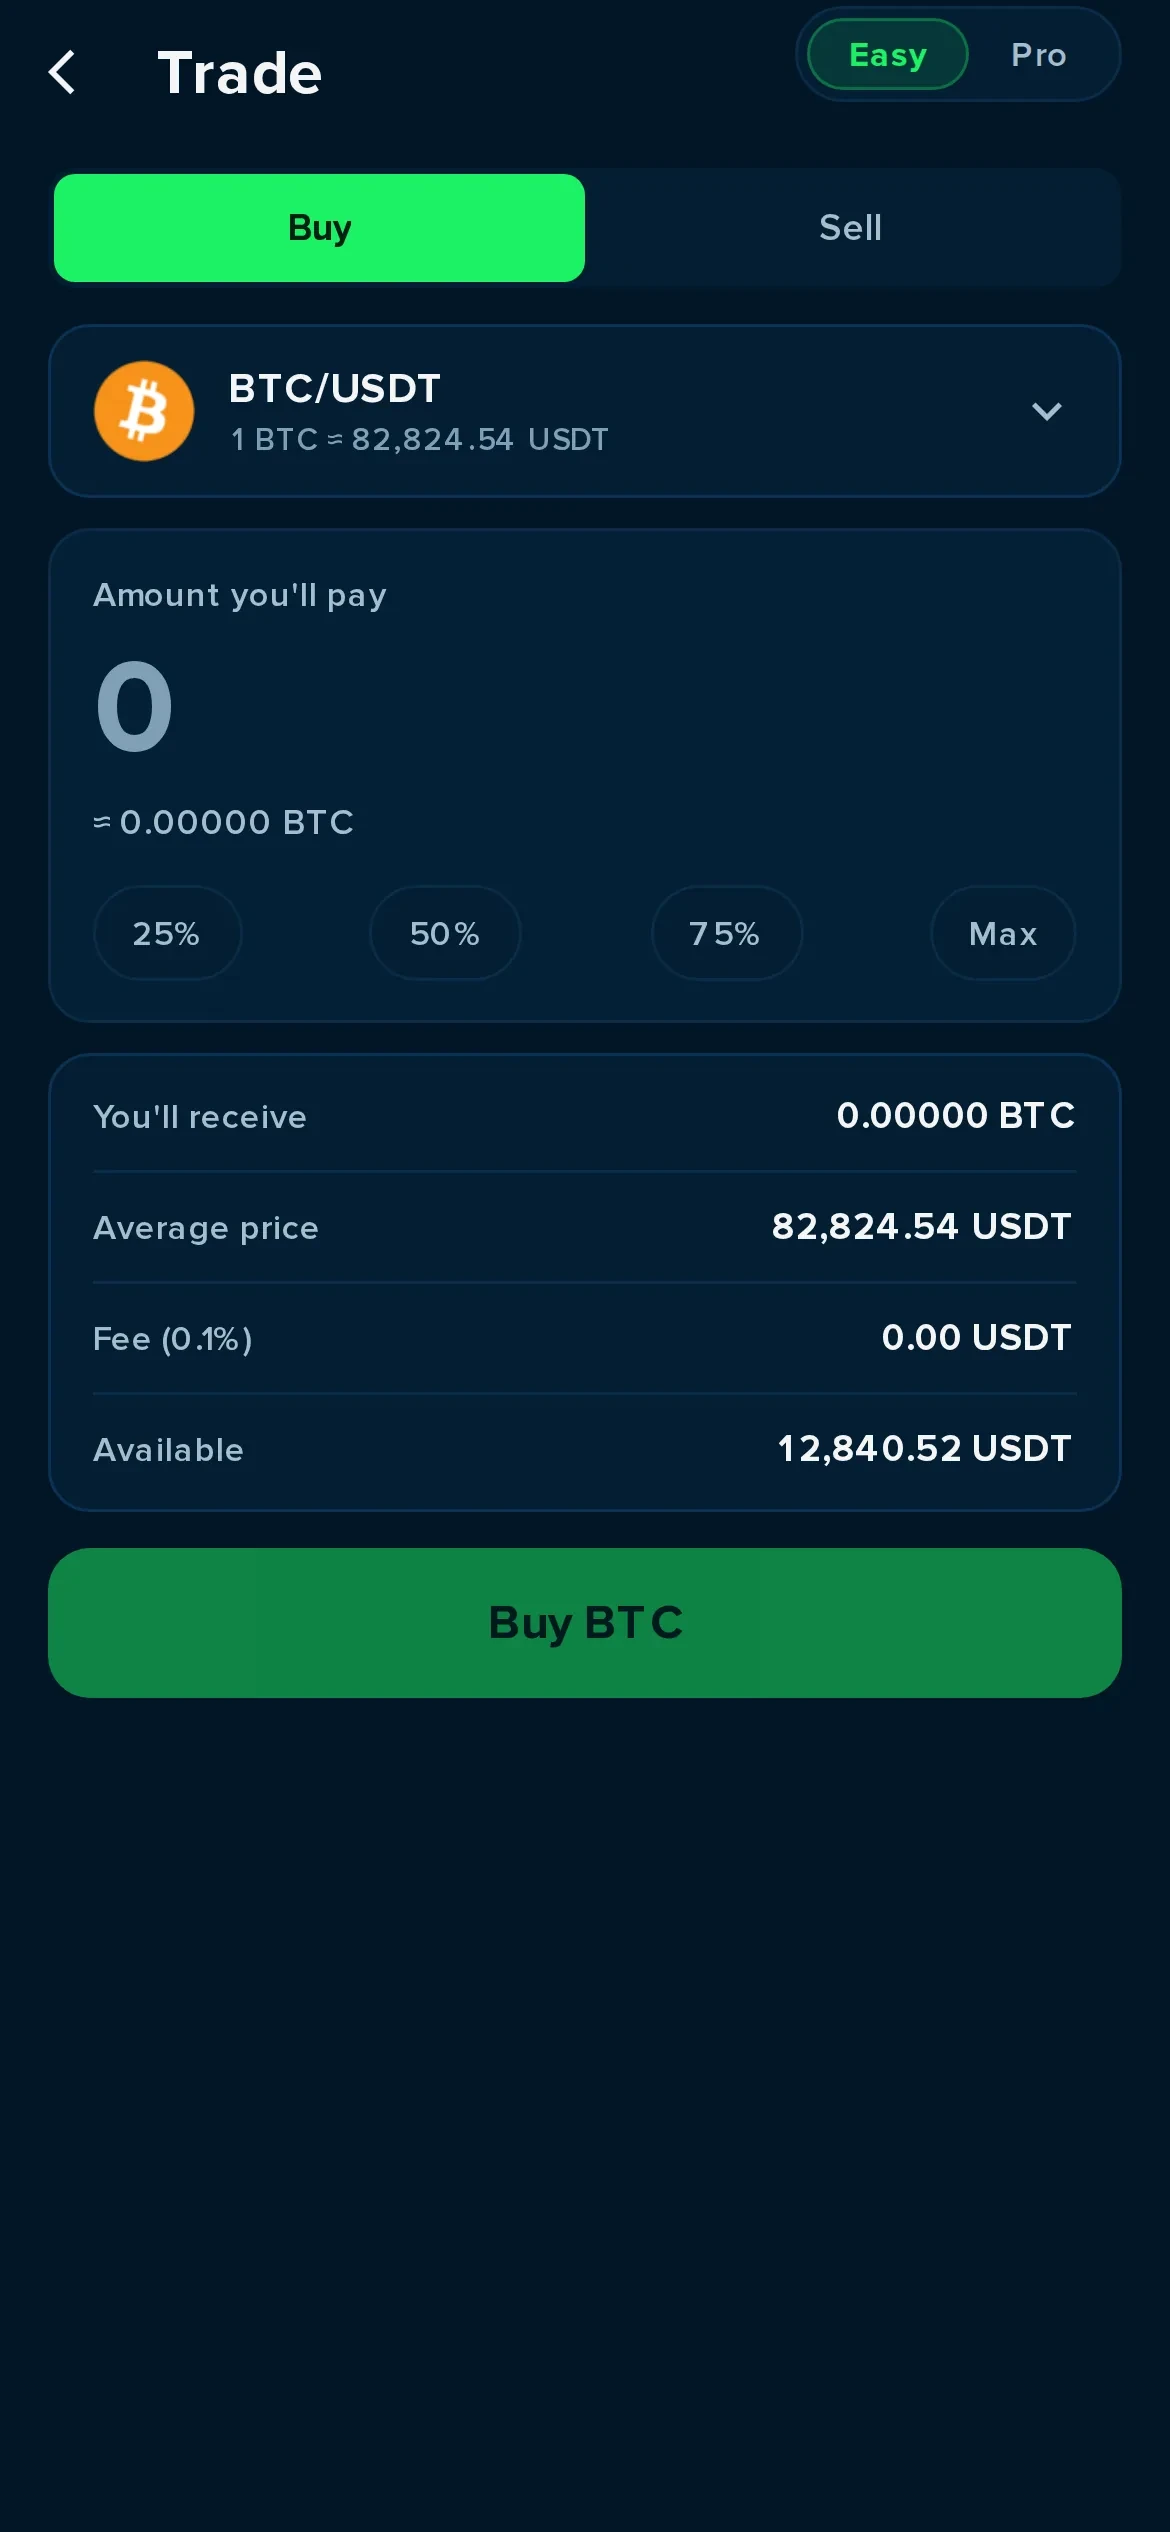Tap the Bitcoin logo icon

[x=144, y=411]
